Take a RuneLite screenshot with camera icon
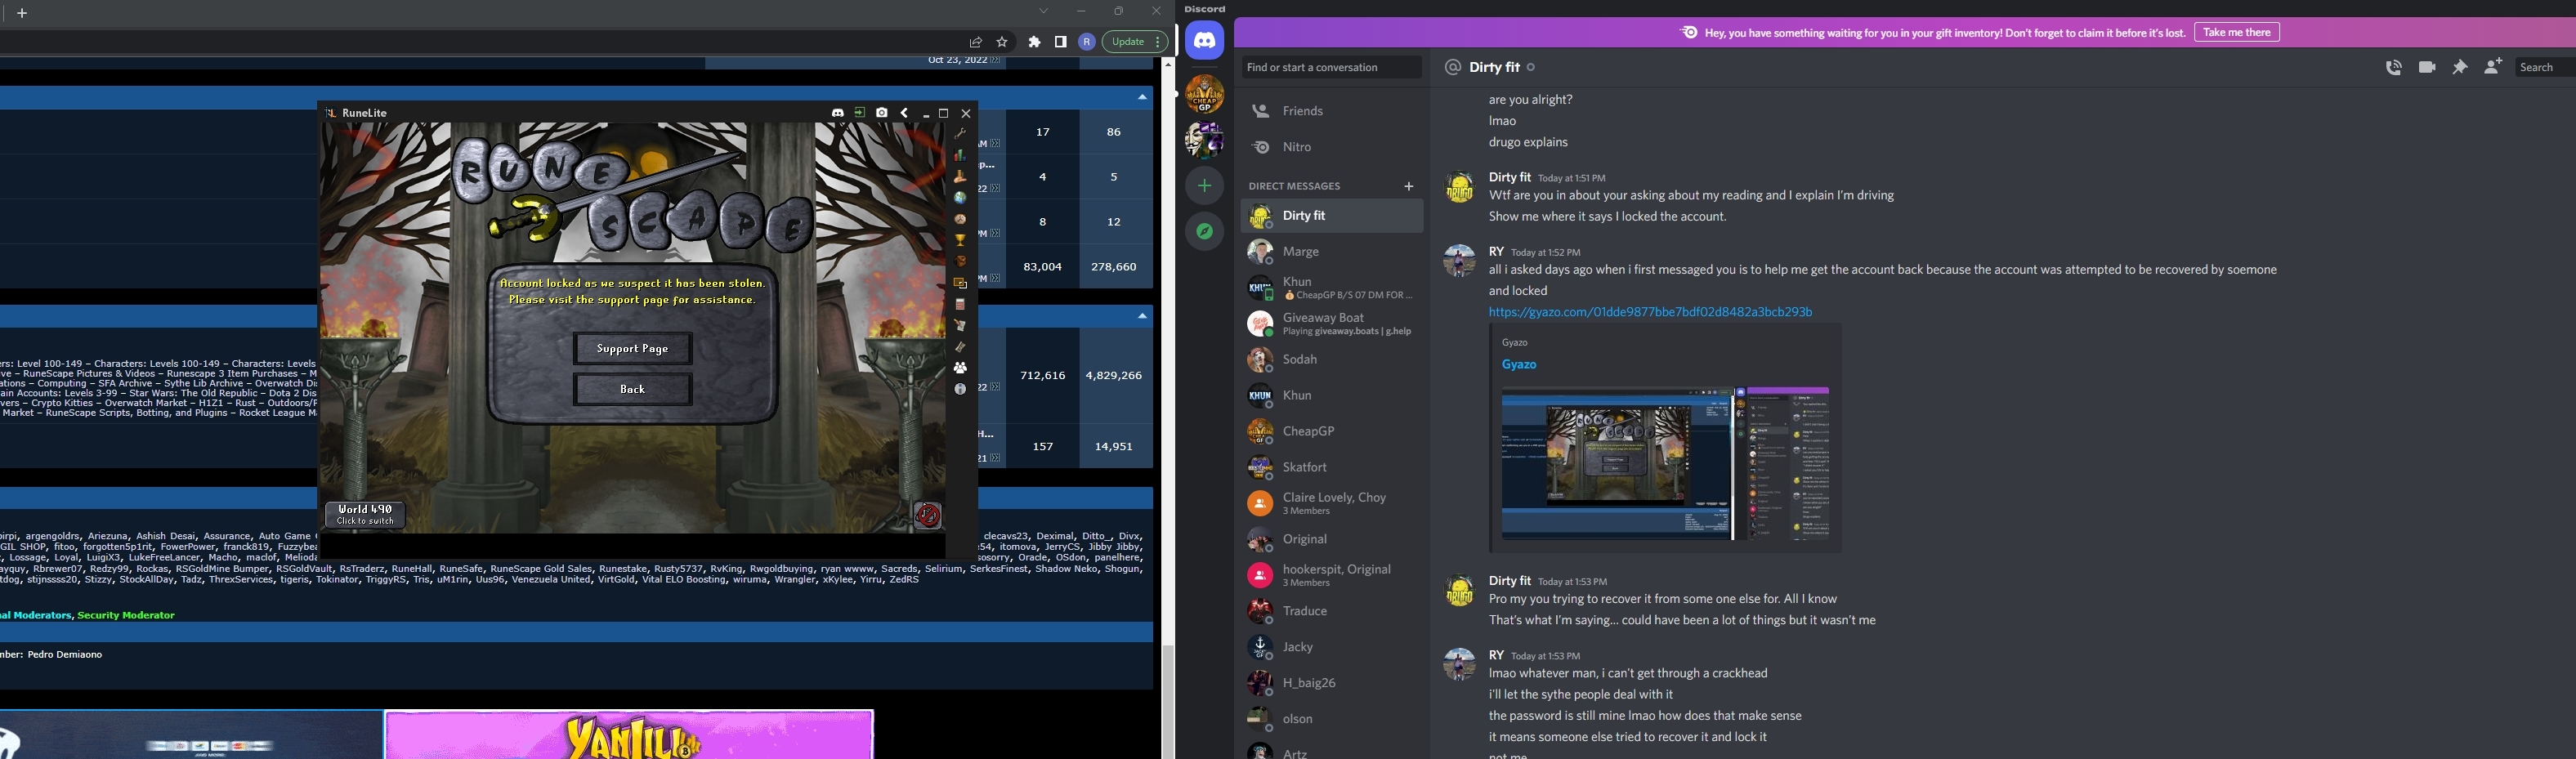Image resolution: width=2576 pixels, height=759 pixels. click(882, 113)
